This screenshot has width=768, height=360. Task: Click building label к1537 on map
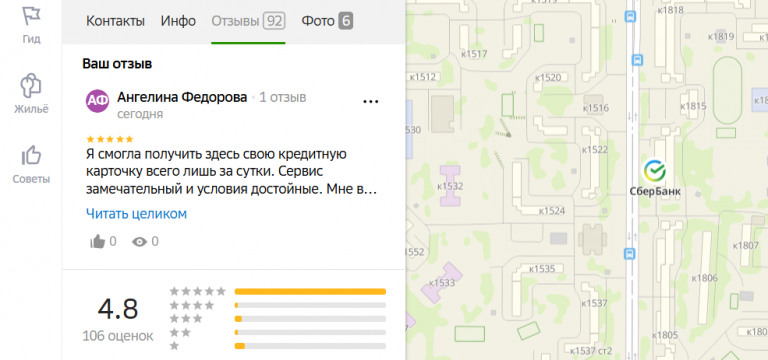pyautogui.click(x=595, y=303)
